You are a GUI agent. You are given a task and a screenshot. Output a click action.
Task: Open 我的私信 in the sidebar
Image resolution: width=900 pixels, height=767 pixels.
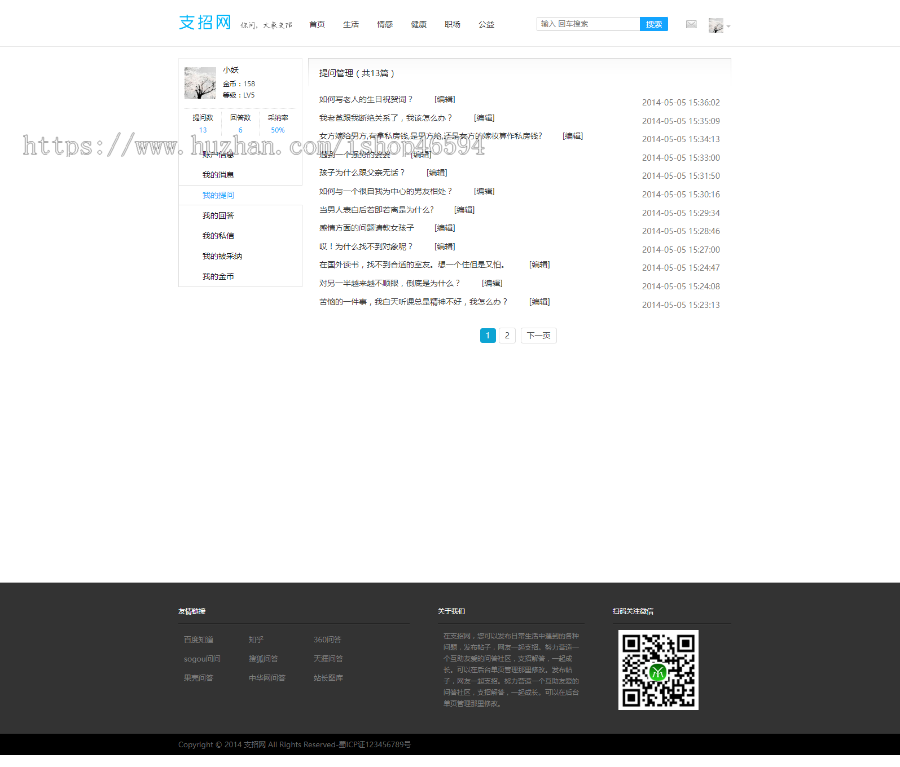(218, 236)
